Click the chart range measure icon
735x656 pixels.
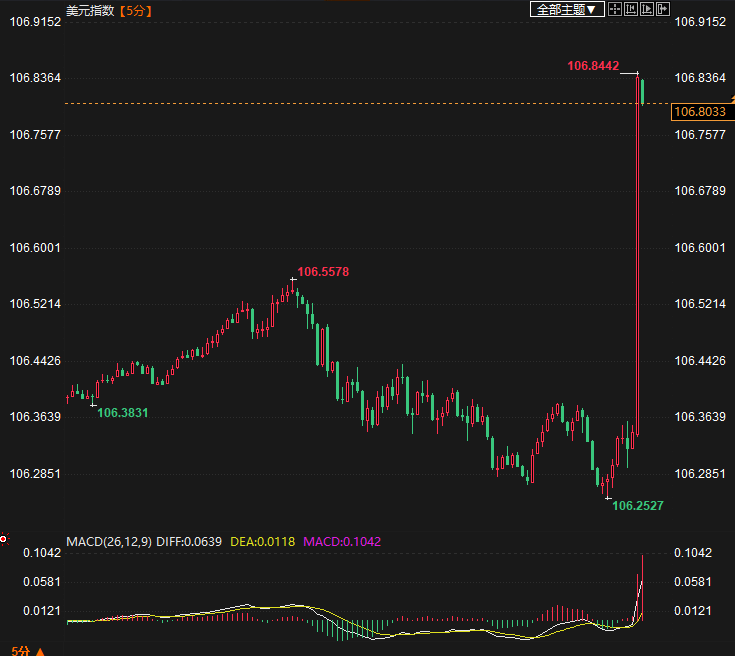click(x=631, y=9)
